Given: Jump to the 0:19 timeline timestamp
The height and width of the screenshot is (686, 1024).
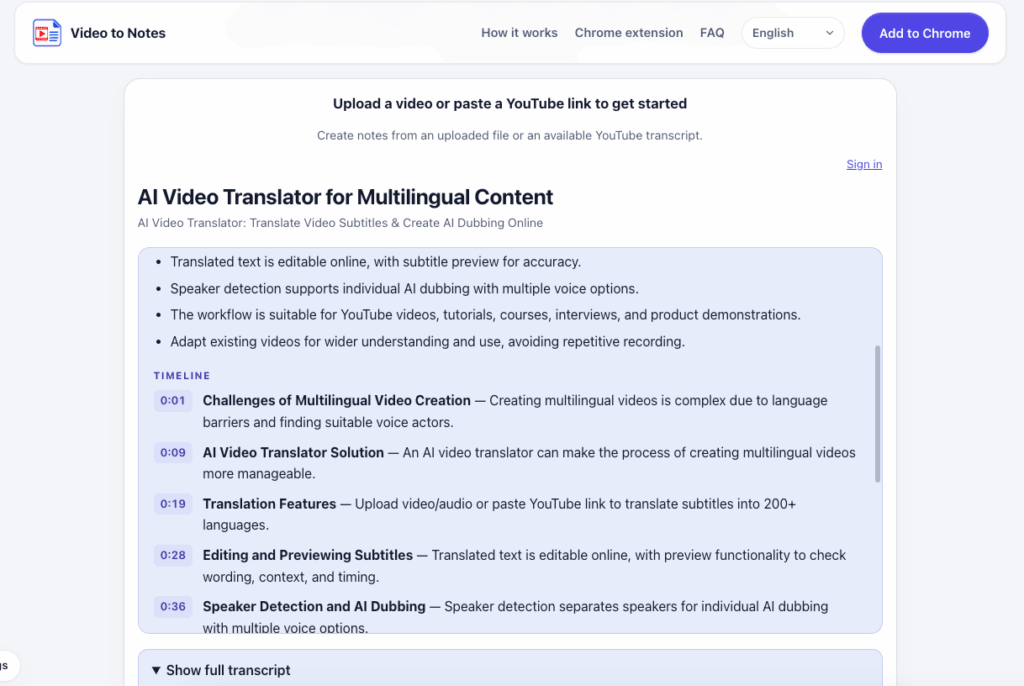Looking at the screenshot, I should [173, 504].
